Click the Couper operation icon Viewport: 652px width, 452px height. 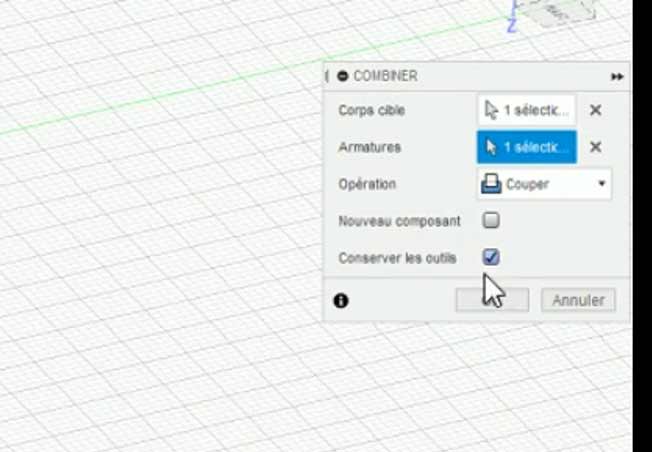[x=492, y=184]
